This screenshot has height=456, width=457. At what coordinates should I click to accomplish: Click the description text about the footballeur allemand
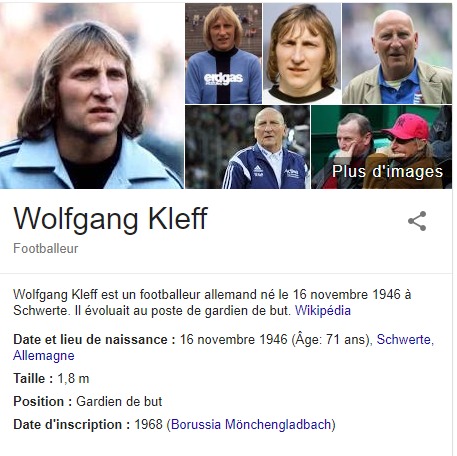[212, 303]
